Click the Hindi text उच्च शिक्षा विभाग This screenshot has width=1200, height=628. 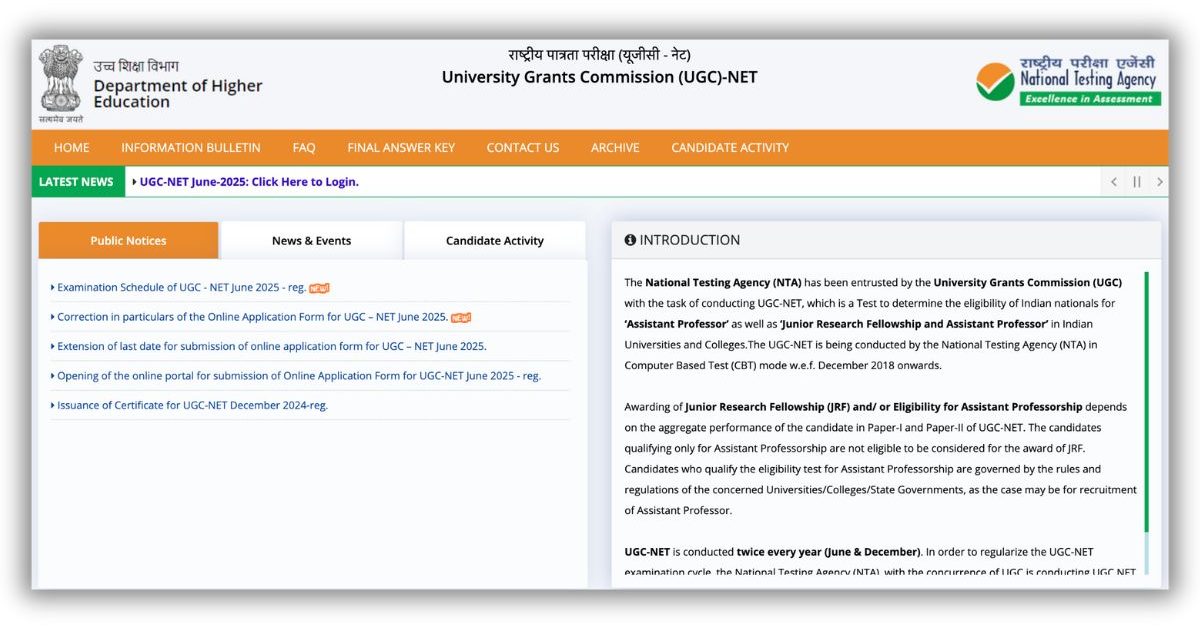pos(136,66)
